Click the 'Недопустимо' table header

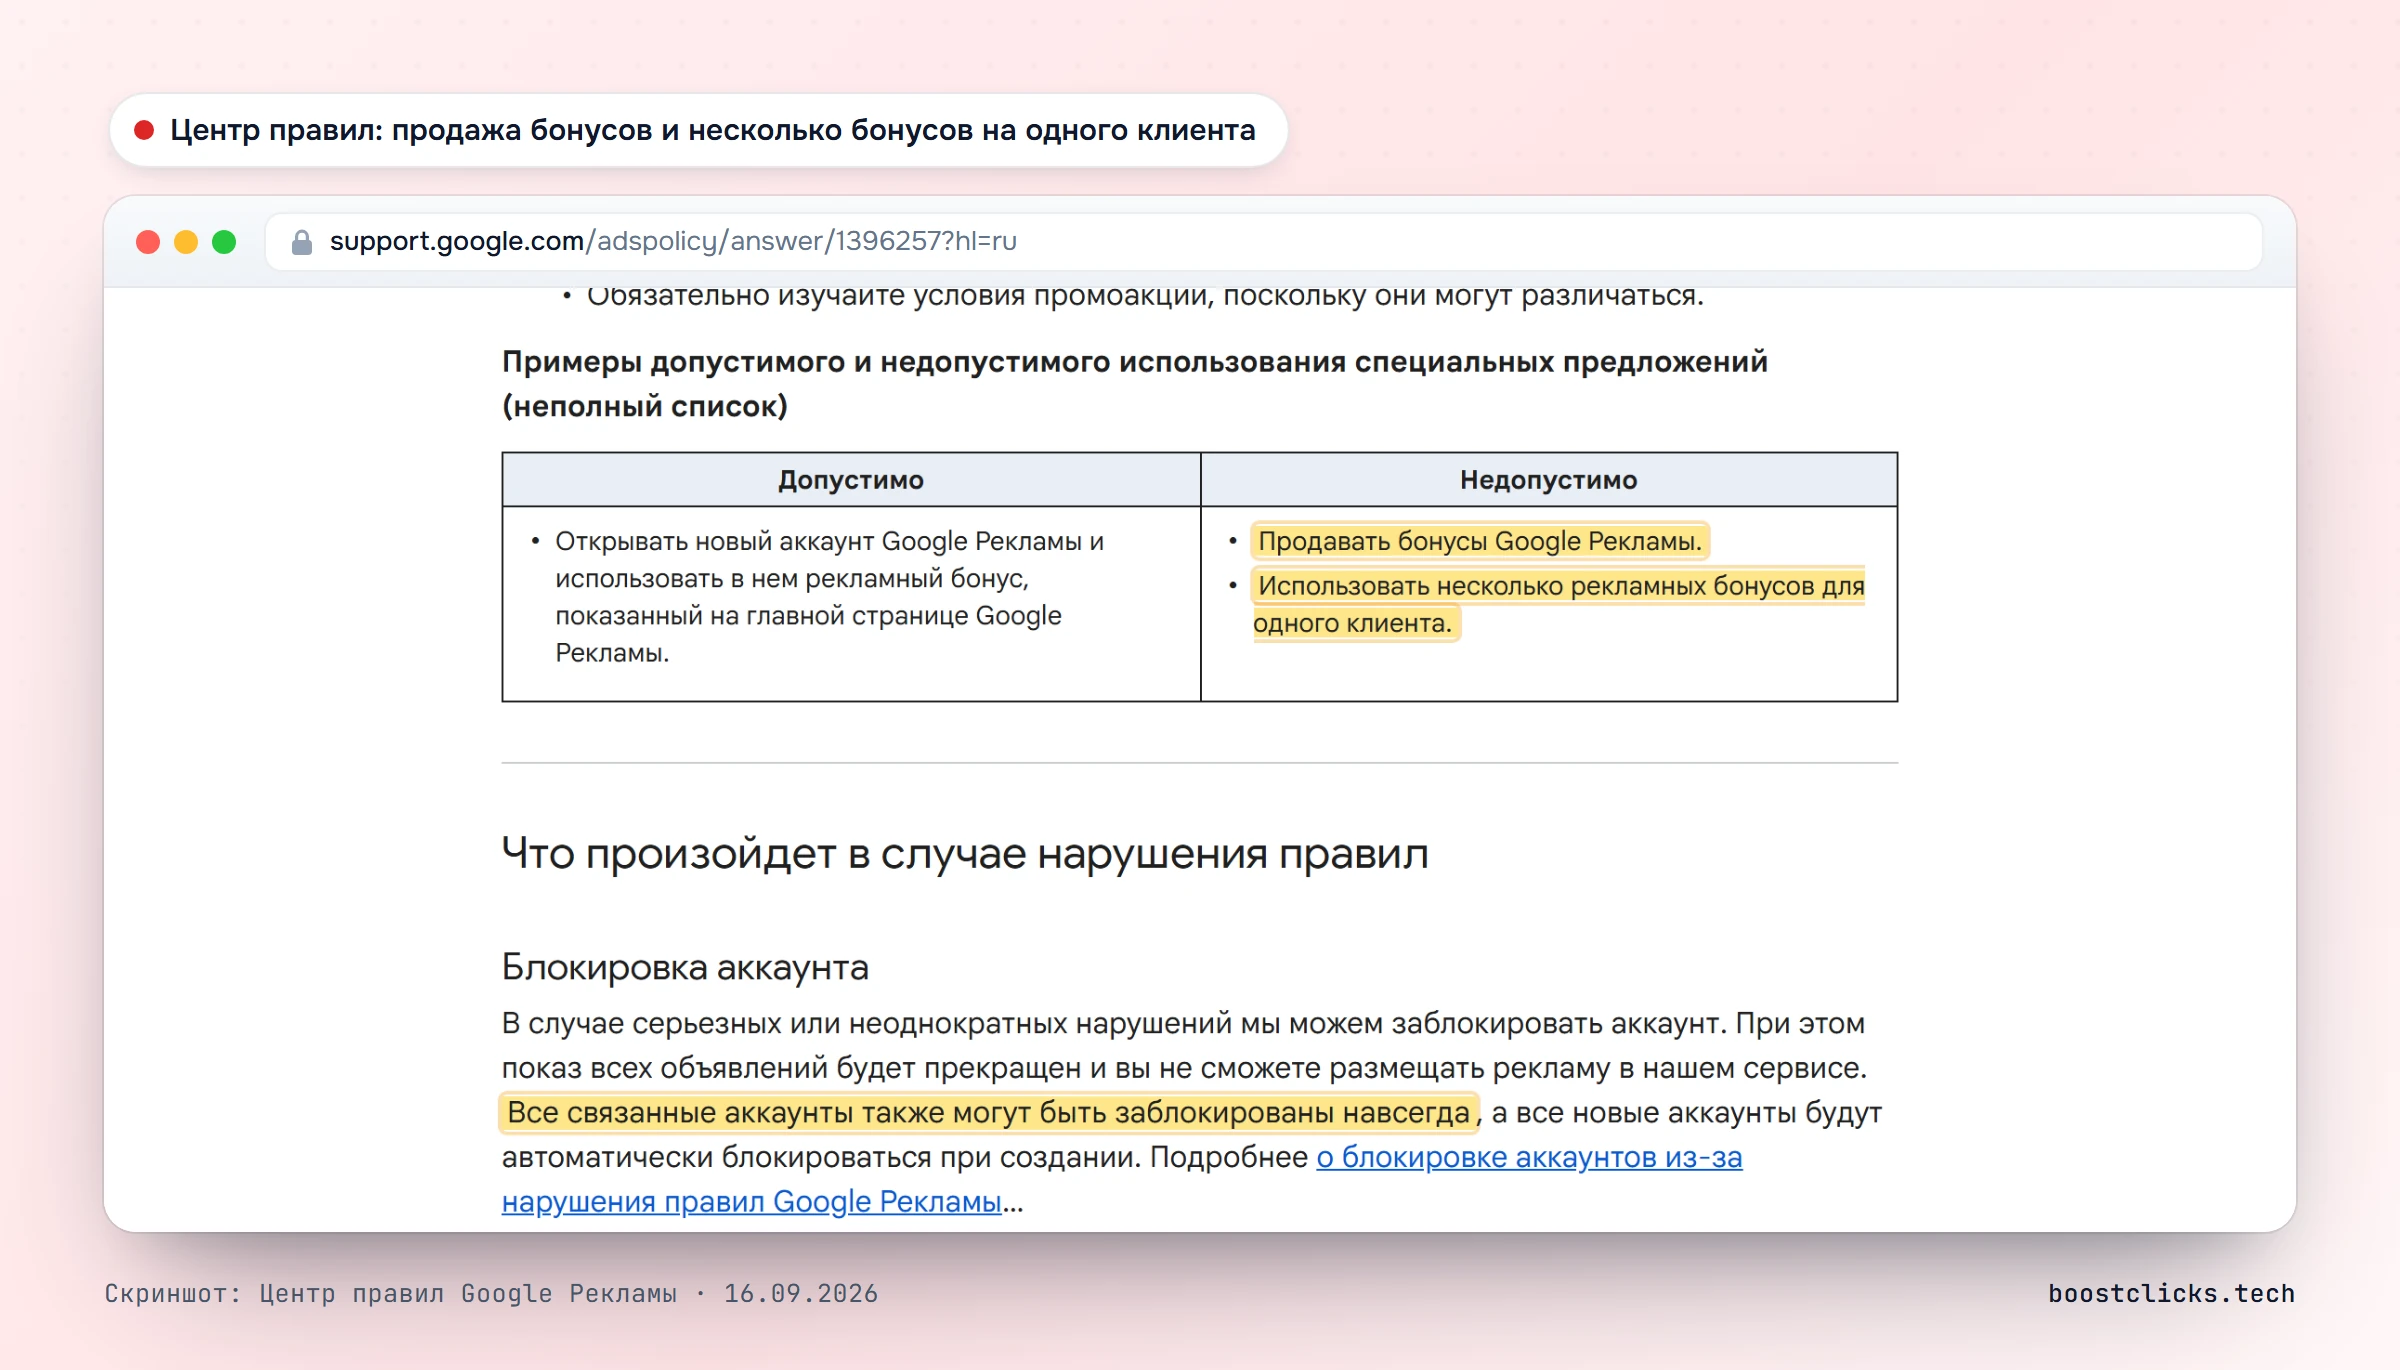[1549, 480]
